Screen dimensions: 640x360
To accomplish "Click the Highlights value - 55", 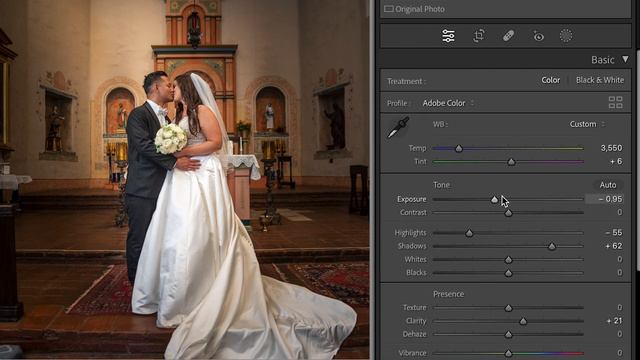I will point(613,232).
